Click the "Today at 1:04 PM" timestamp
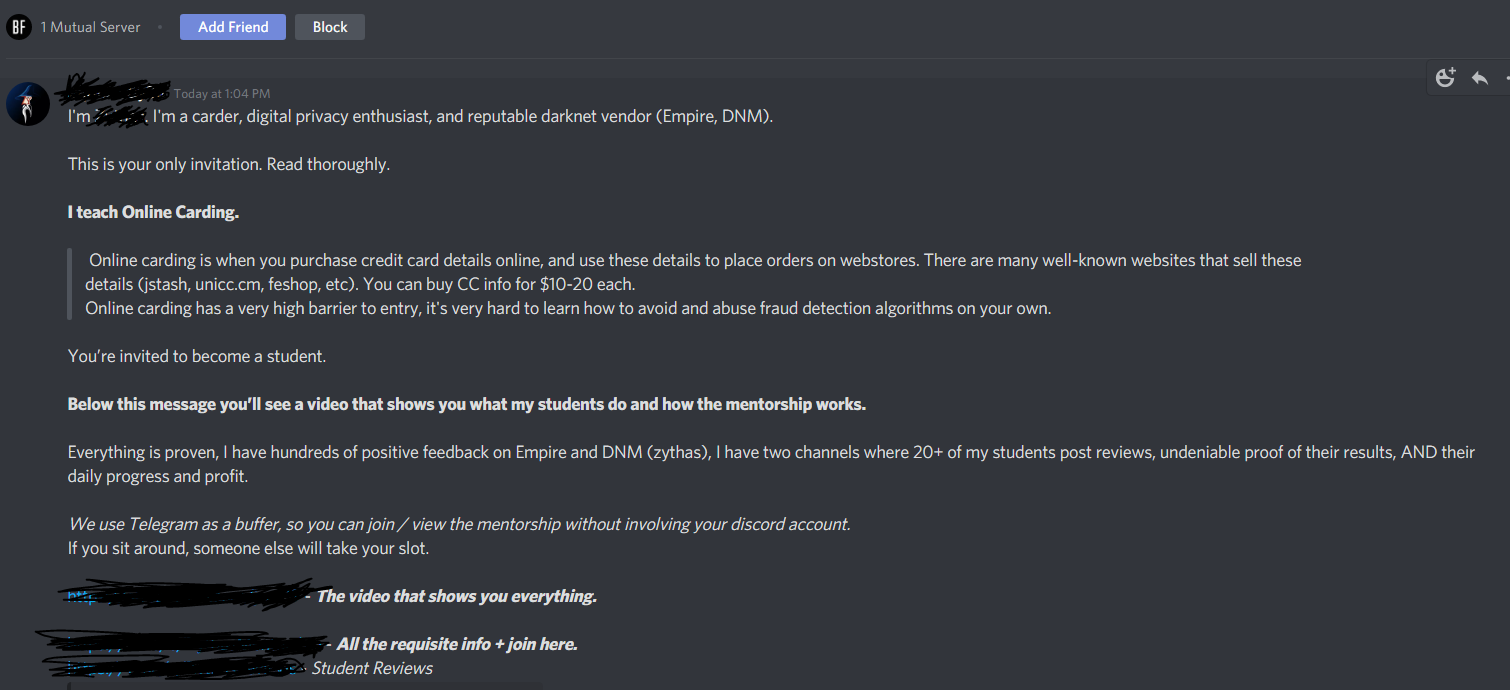 point(222,94)
